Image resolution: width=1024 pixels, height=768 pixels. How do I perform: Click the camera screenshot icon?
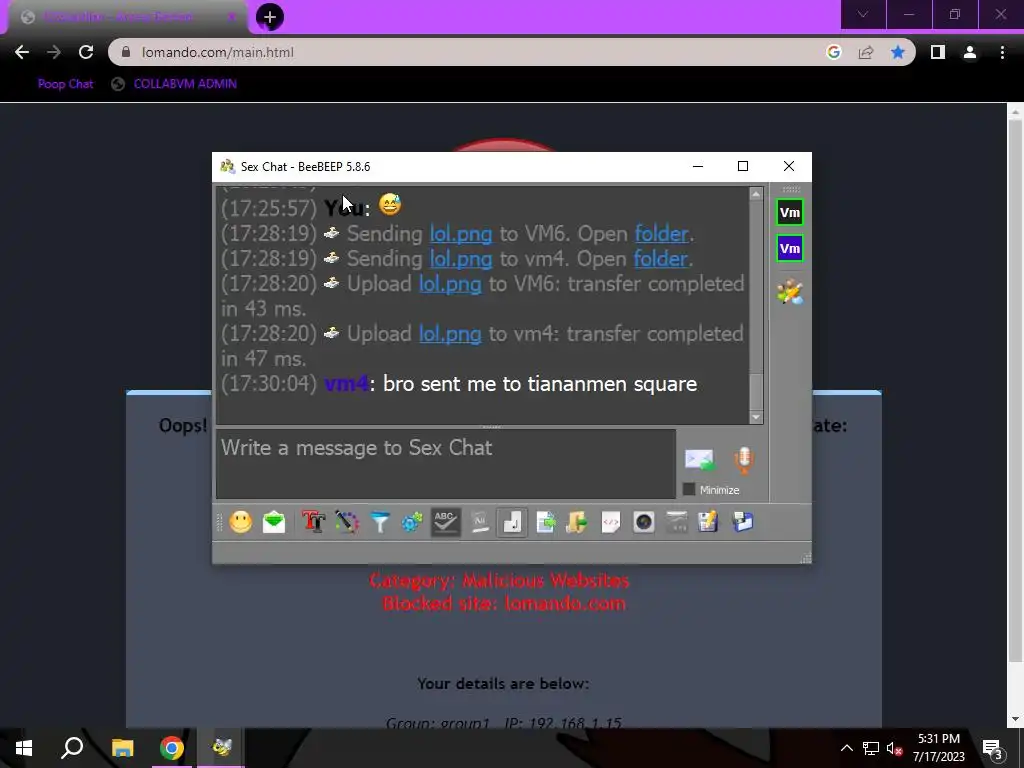pos(644,522)
